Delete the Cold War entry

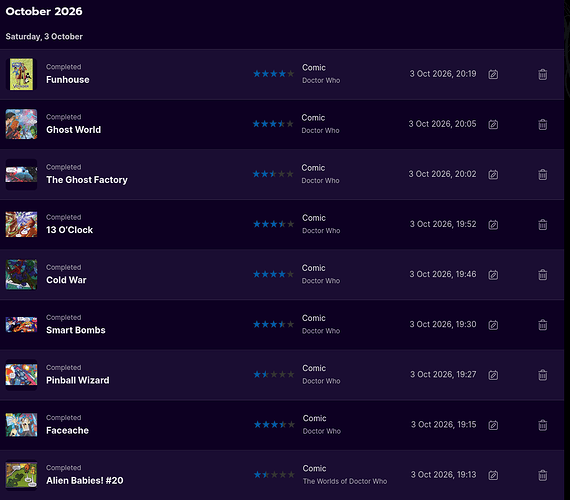542,275
